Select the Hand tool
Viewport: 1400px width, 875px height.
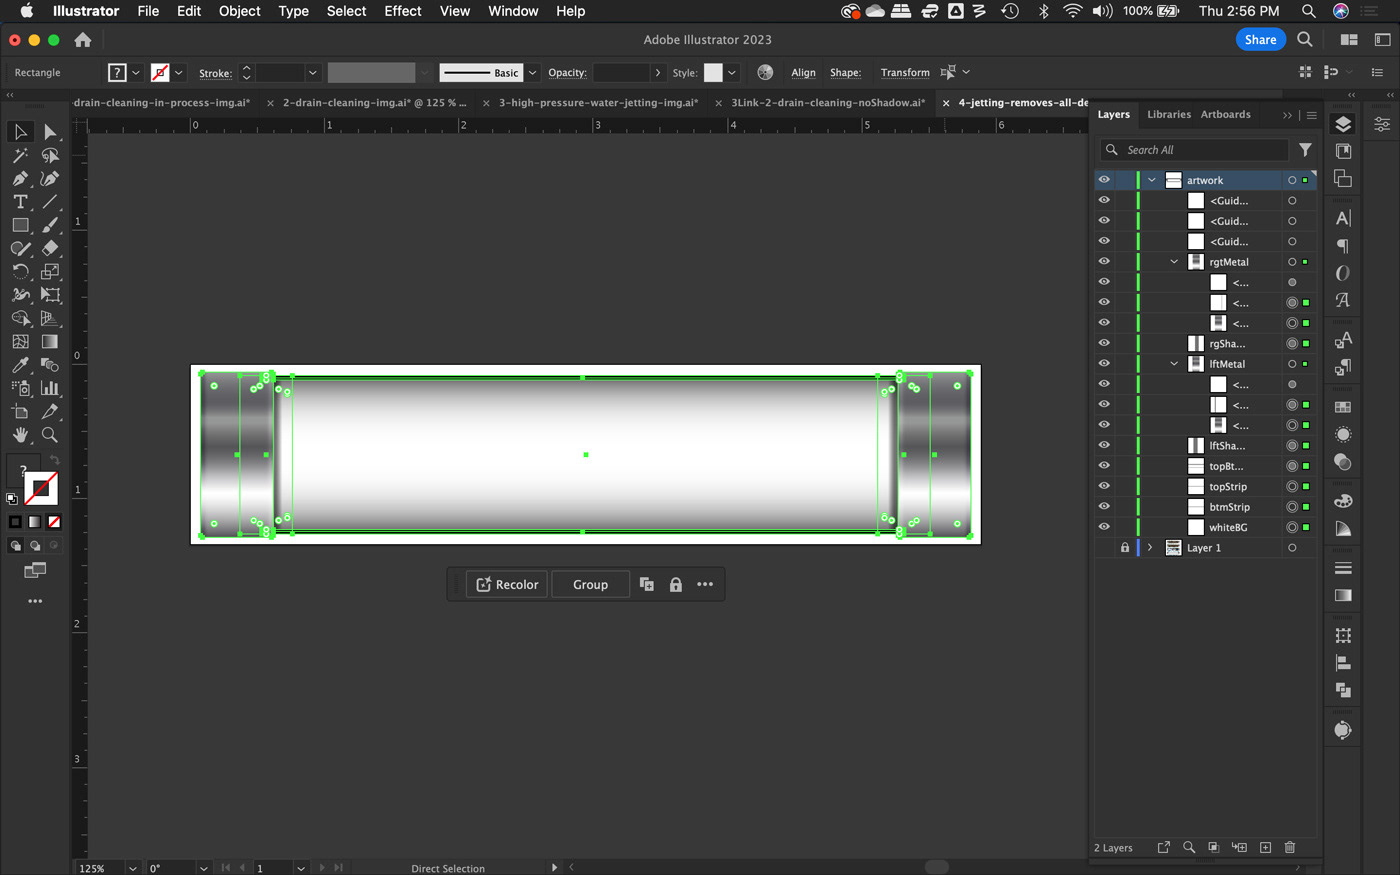pyautogui.click(x=20, y=435)
